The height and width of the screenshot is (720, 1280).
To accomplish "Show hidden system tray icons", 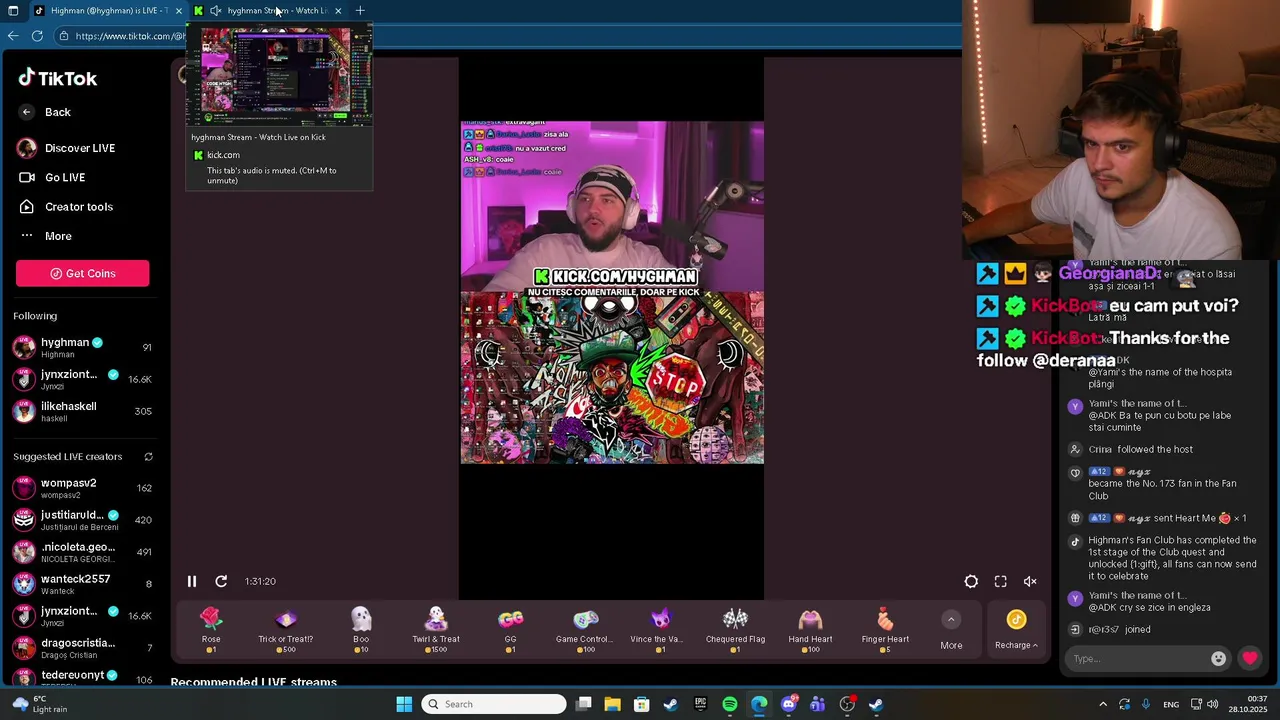I will click(1103, 704).
